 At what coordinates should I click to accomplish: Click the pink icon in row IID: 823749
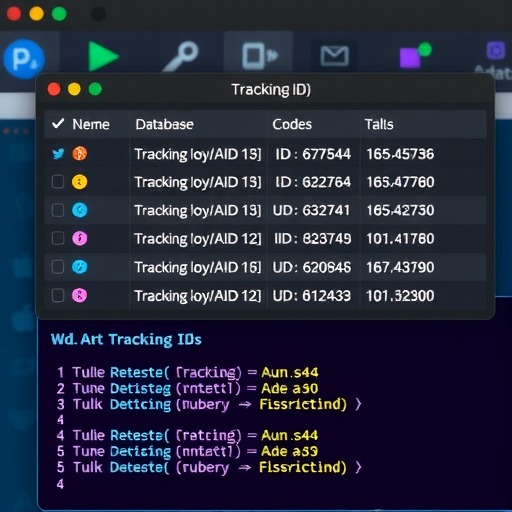tap(80, 238)
